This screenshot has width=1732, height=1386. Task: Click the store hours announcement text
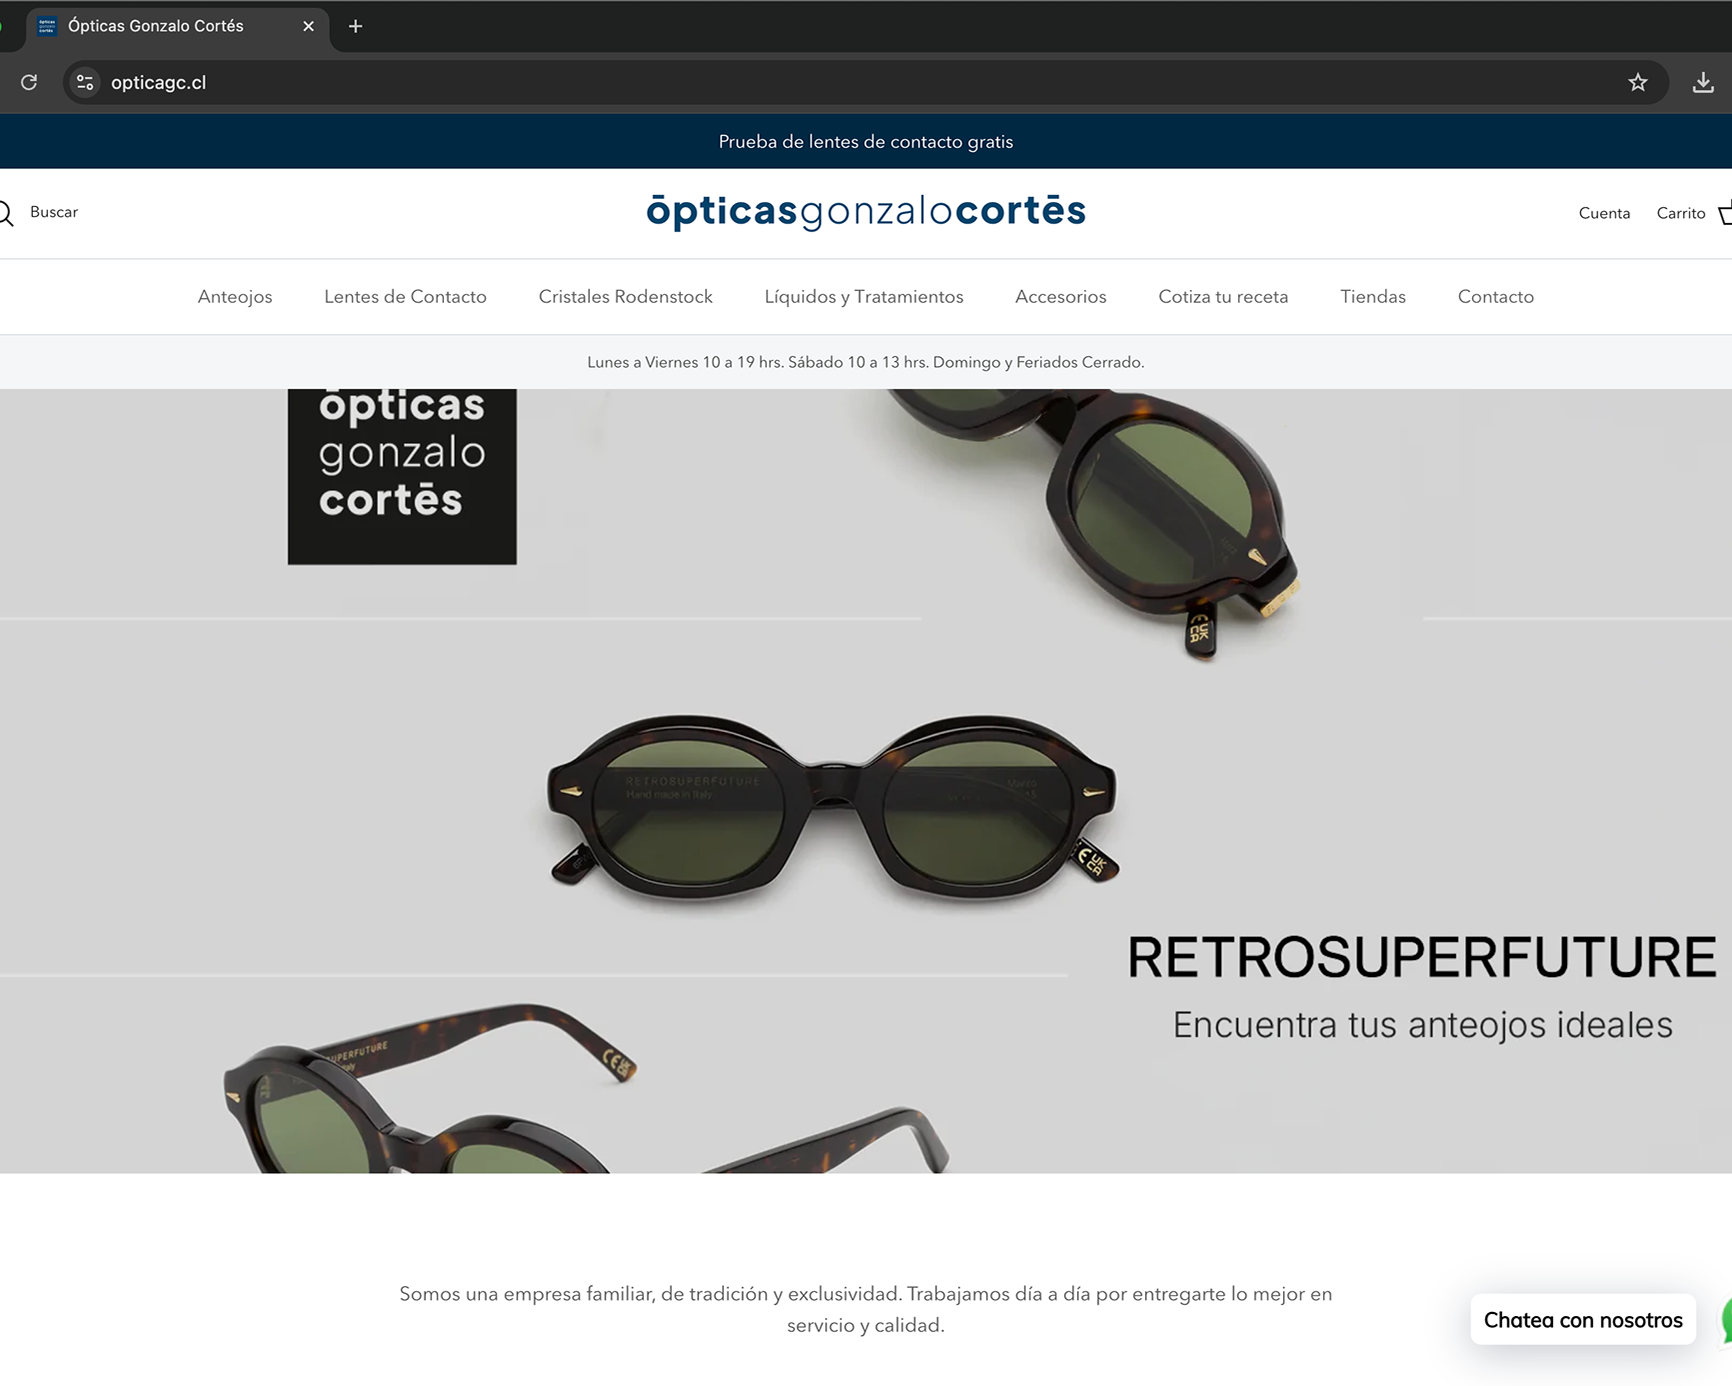[866, 362]
